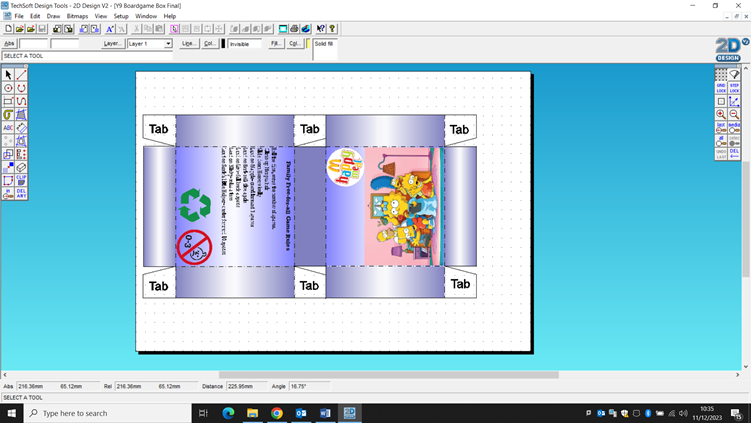The height and width of the screenshot is (423, 751).
Task: Open the Draw menu
Action: coord(53,16)
